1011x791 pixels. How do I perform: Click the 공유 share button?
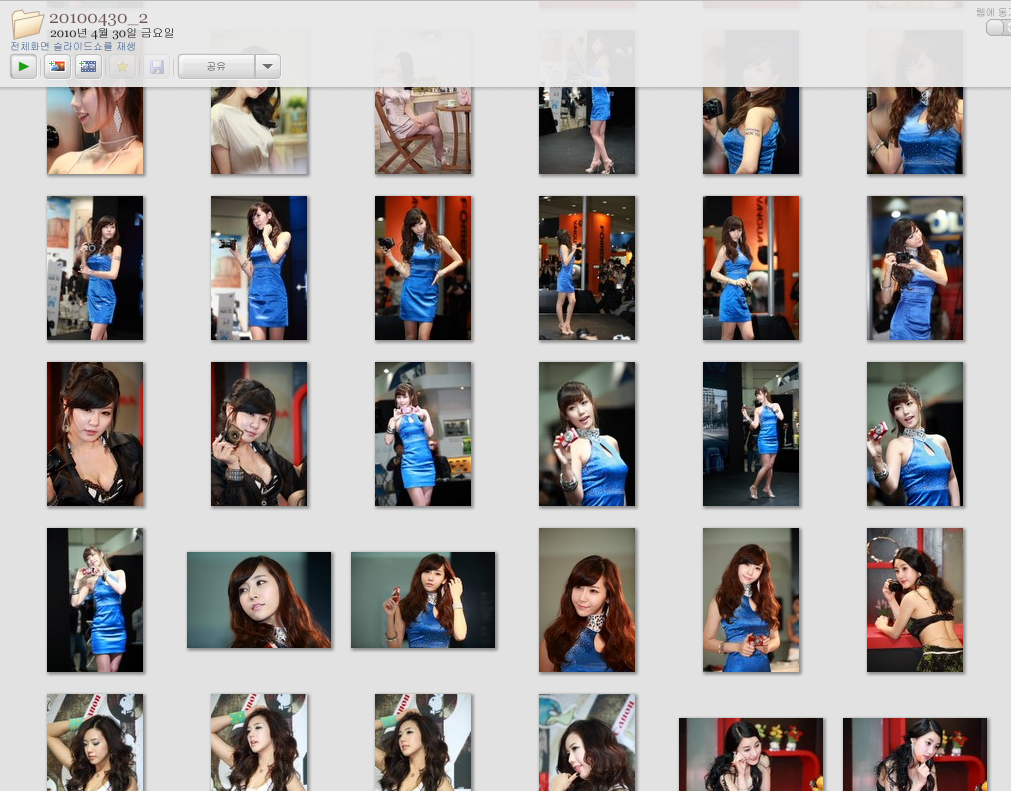pos(216,66)
